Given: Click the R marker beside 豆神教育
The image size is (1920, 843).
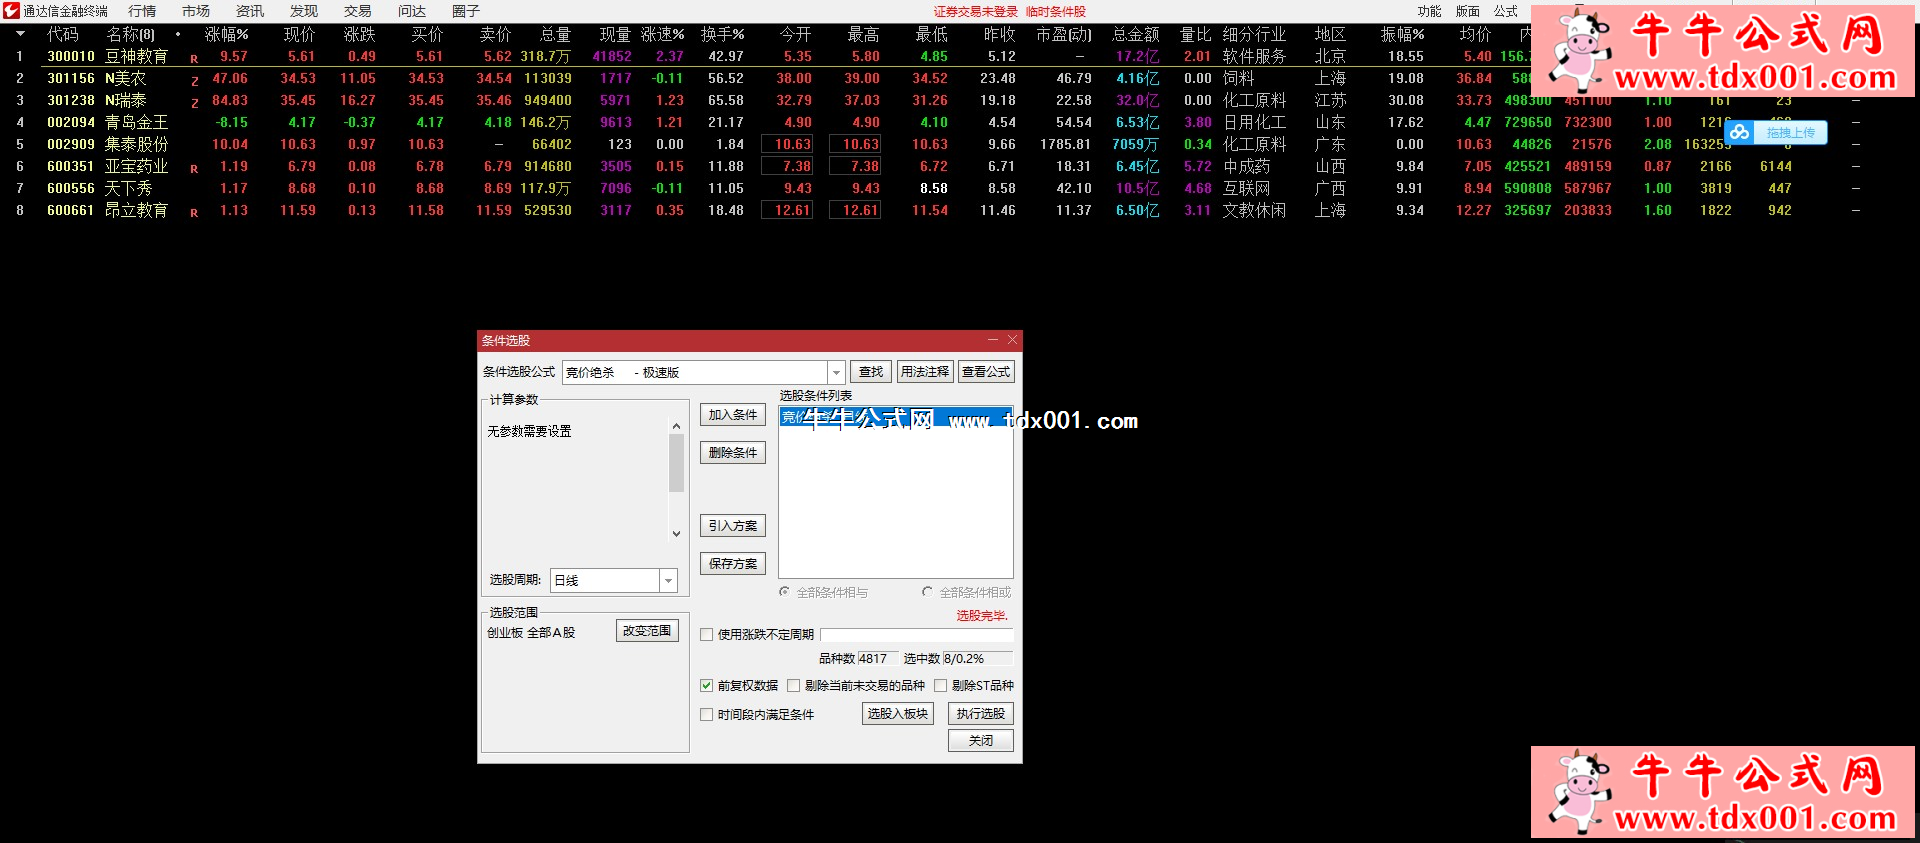Looking at the screenshot, I should [194, 59].
